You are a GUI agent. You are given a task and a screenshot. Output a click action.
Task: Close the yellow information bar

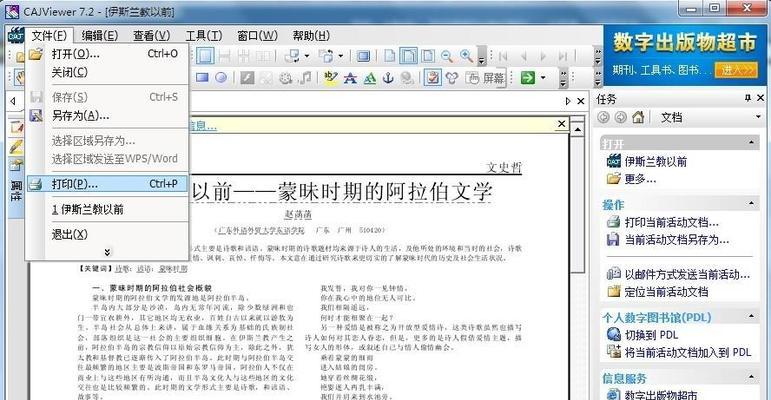[562, 124]
